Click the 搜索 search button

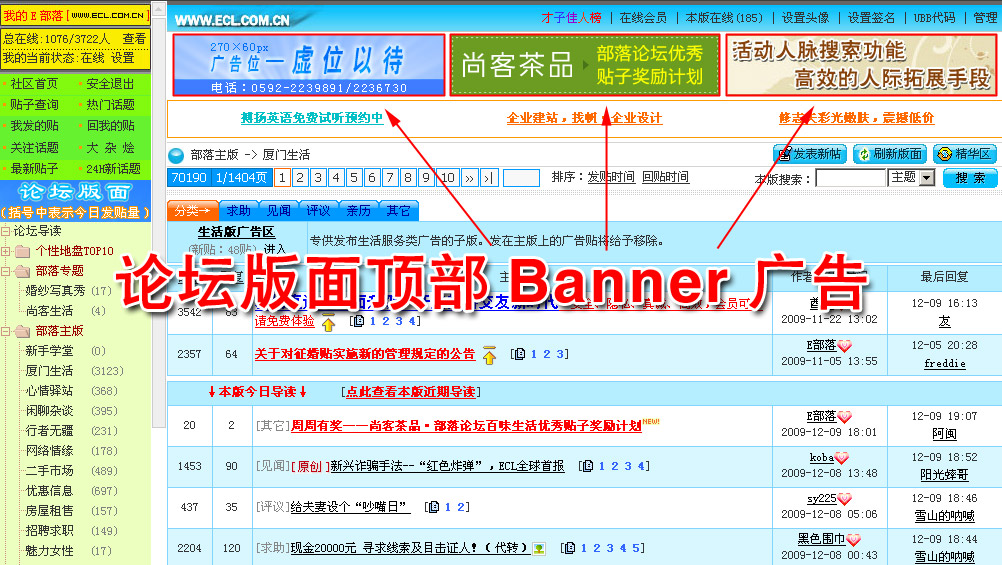(x=969, y=178)
